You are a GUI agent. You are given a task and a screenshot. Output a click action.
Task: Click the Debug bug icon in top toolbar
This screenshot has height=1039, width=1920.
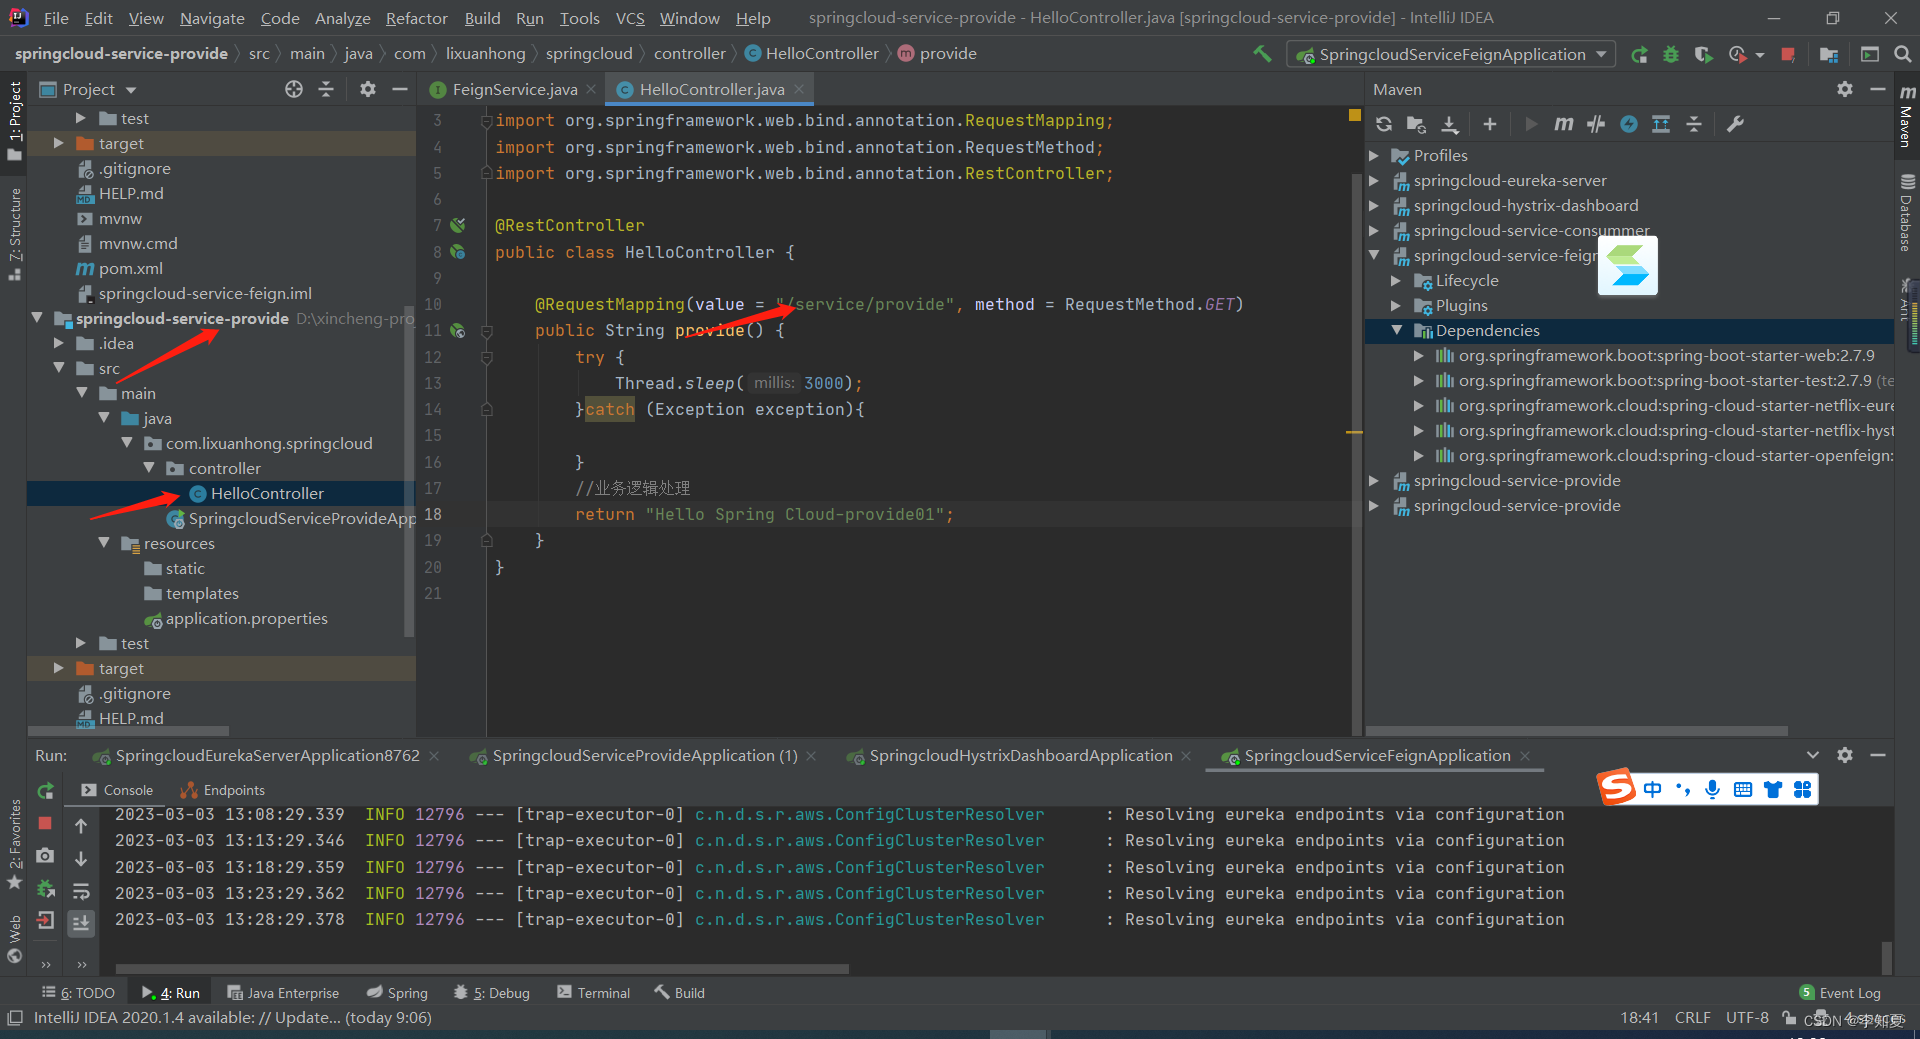[x=1671, y=55]
